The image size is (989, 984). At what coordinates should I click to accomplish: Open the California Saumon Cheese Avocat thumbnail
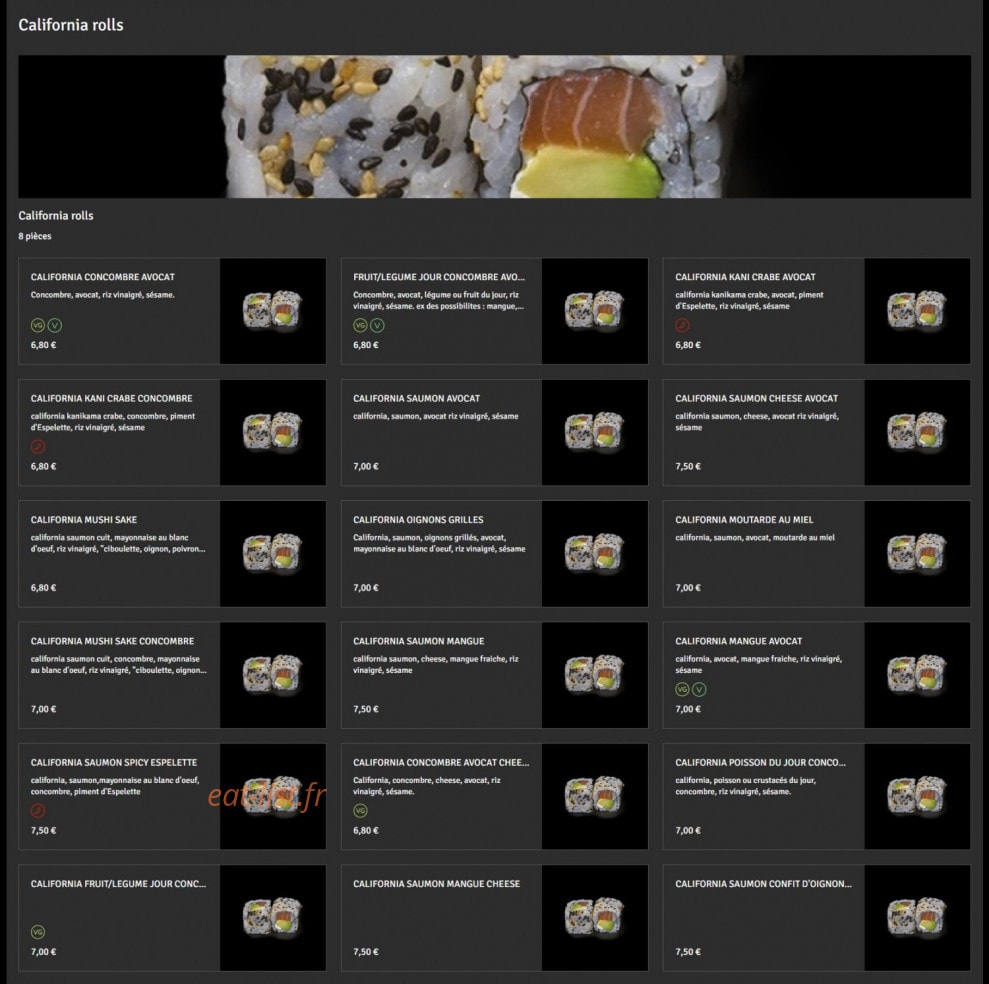pyautogui.click(x=917, y=432)
